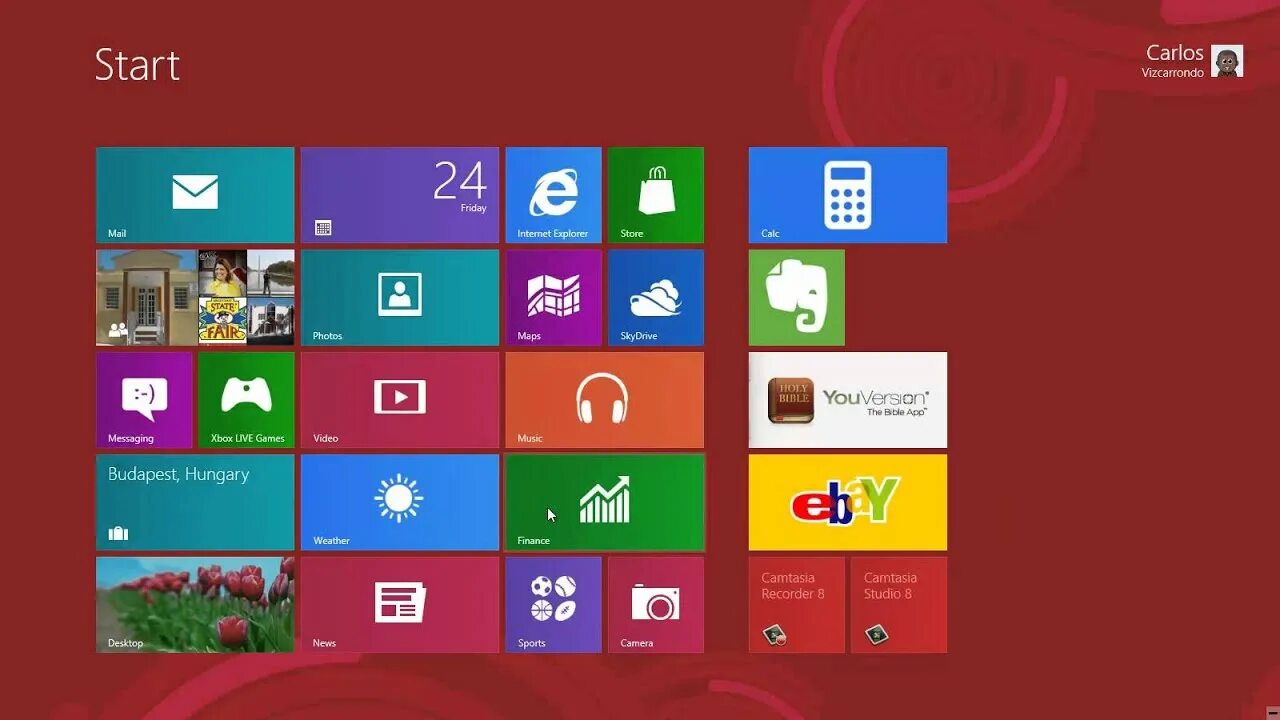Click the Carlos user account picture
Viewport: 1280px width, 720px height.
(1227, 61)
